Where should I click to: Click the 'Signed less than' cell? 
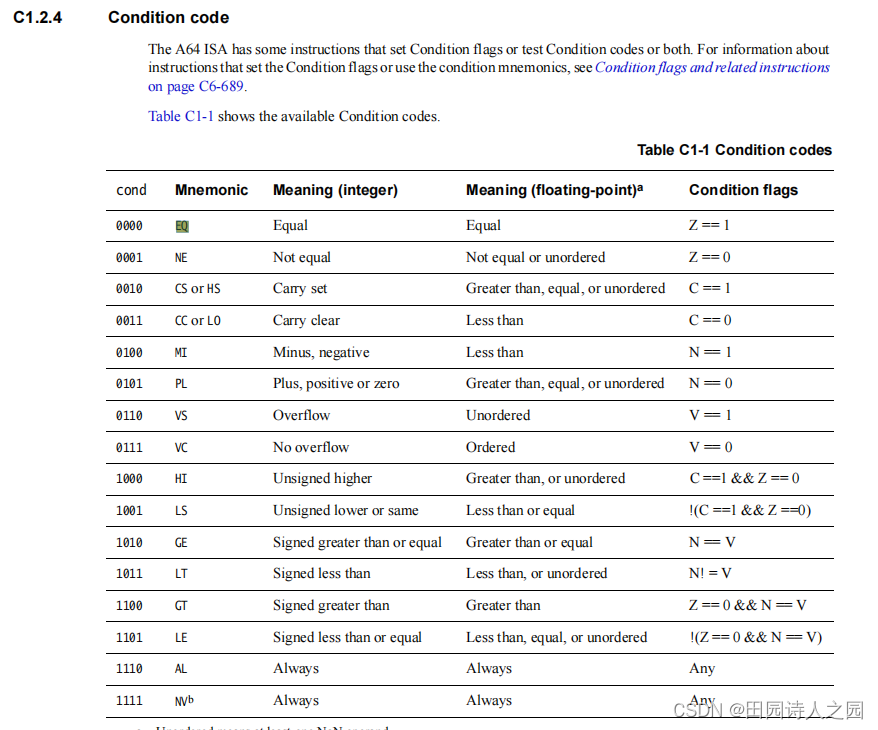coord(321,574)
